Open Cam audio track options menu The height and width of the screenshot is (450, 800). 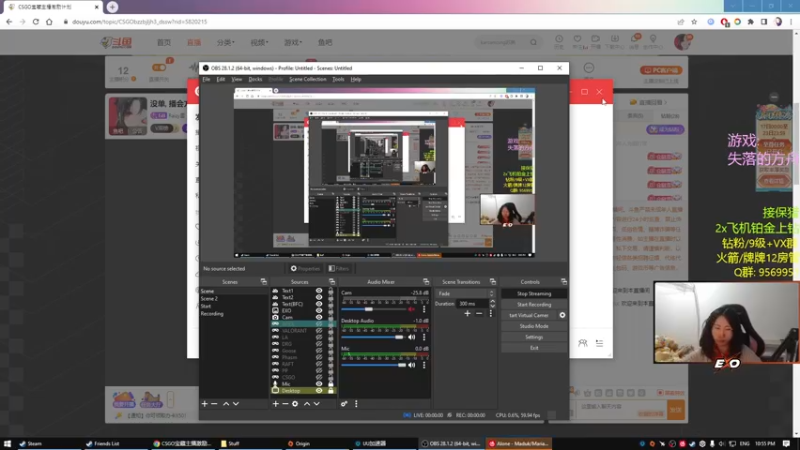pyautogui.click(x=424, y=309)
